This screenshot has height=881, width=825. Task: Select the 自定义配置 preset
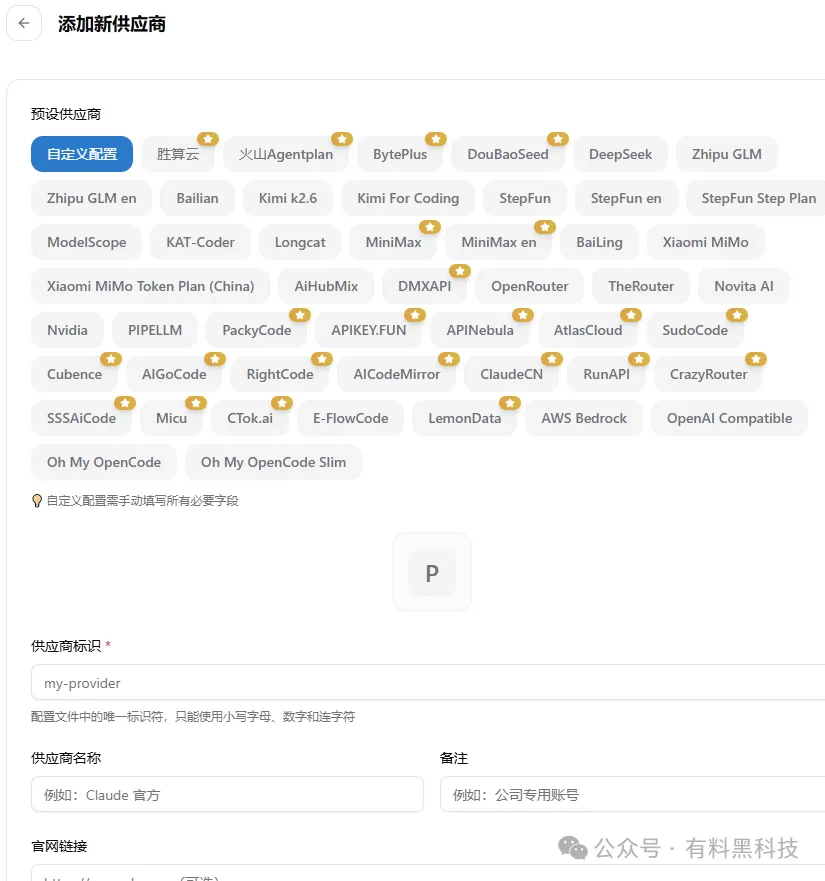82,154
